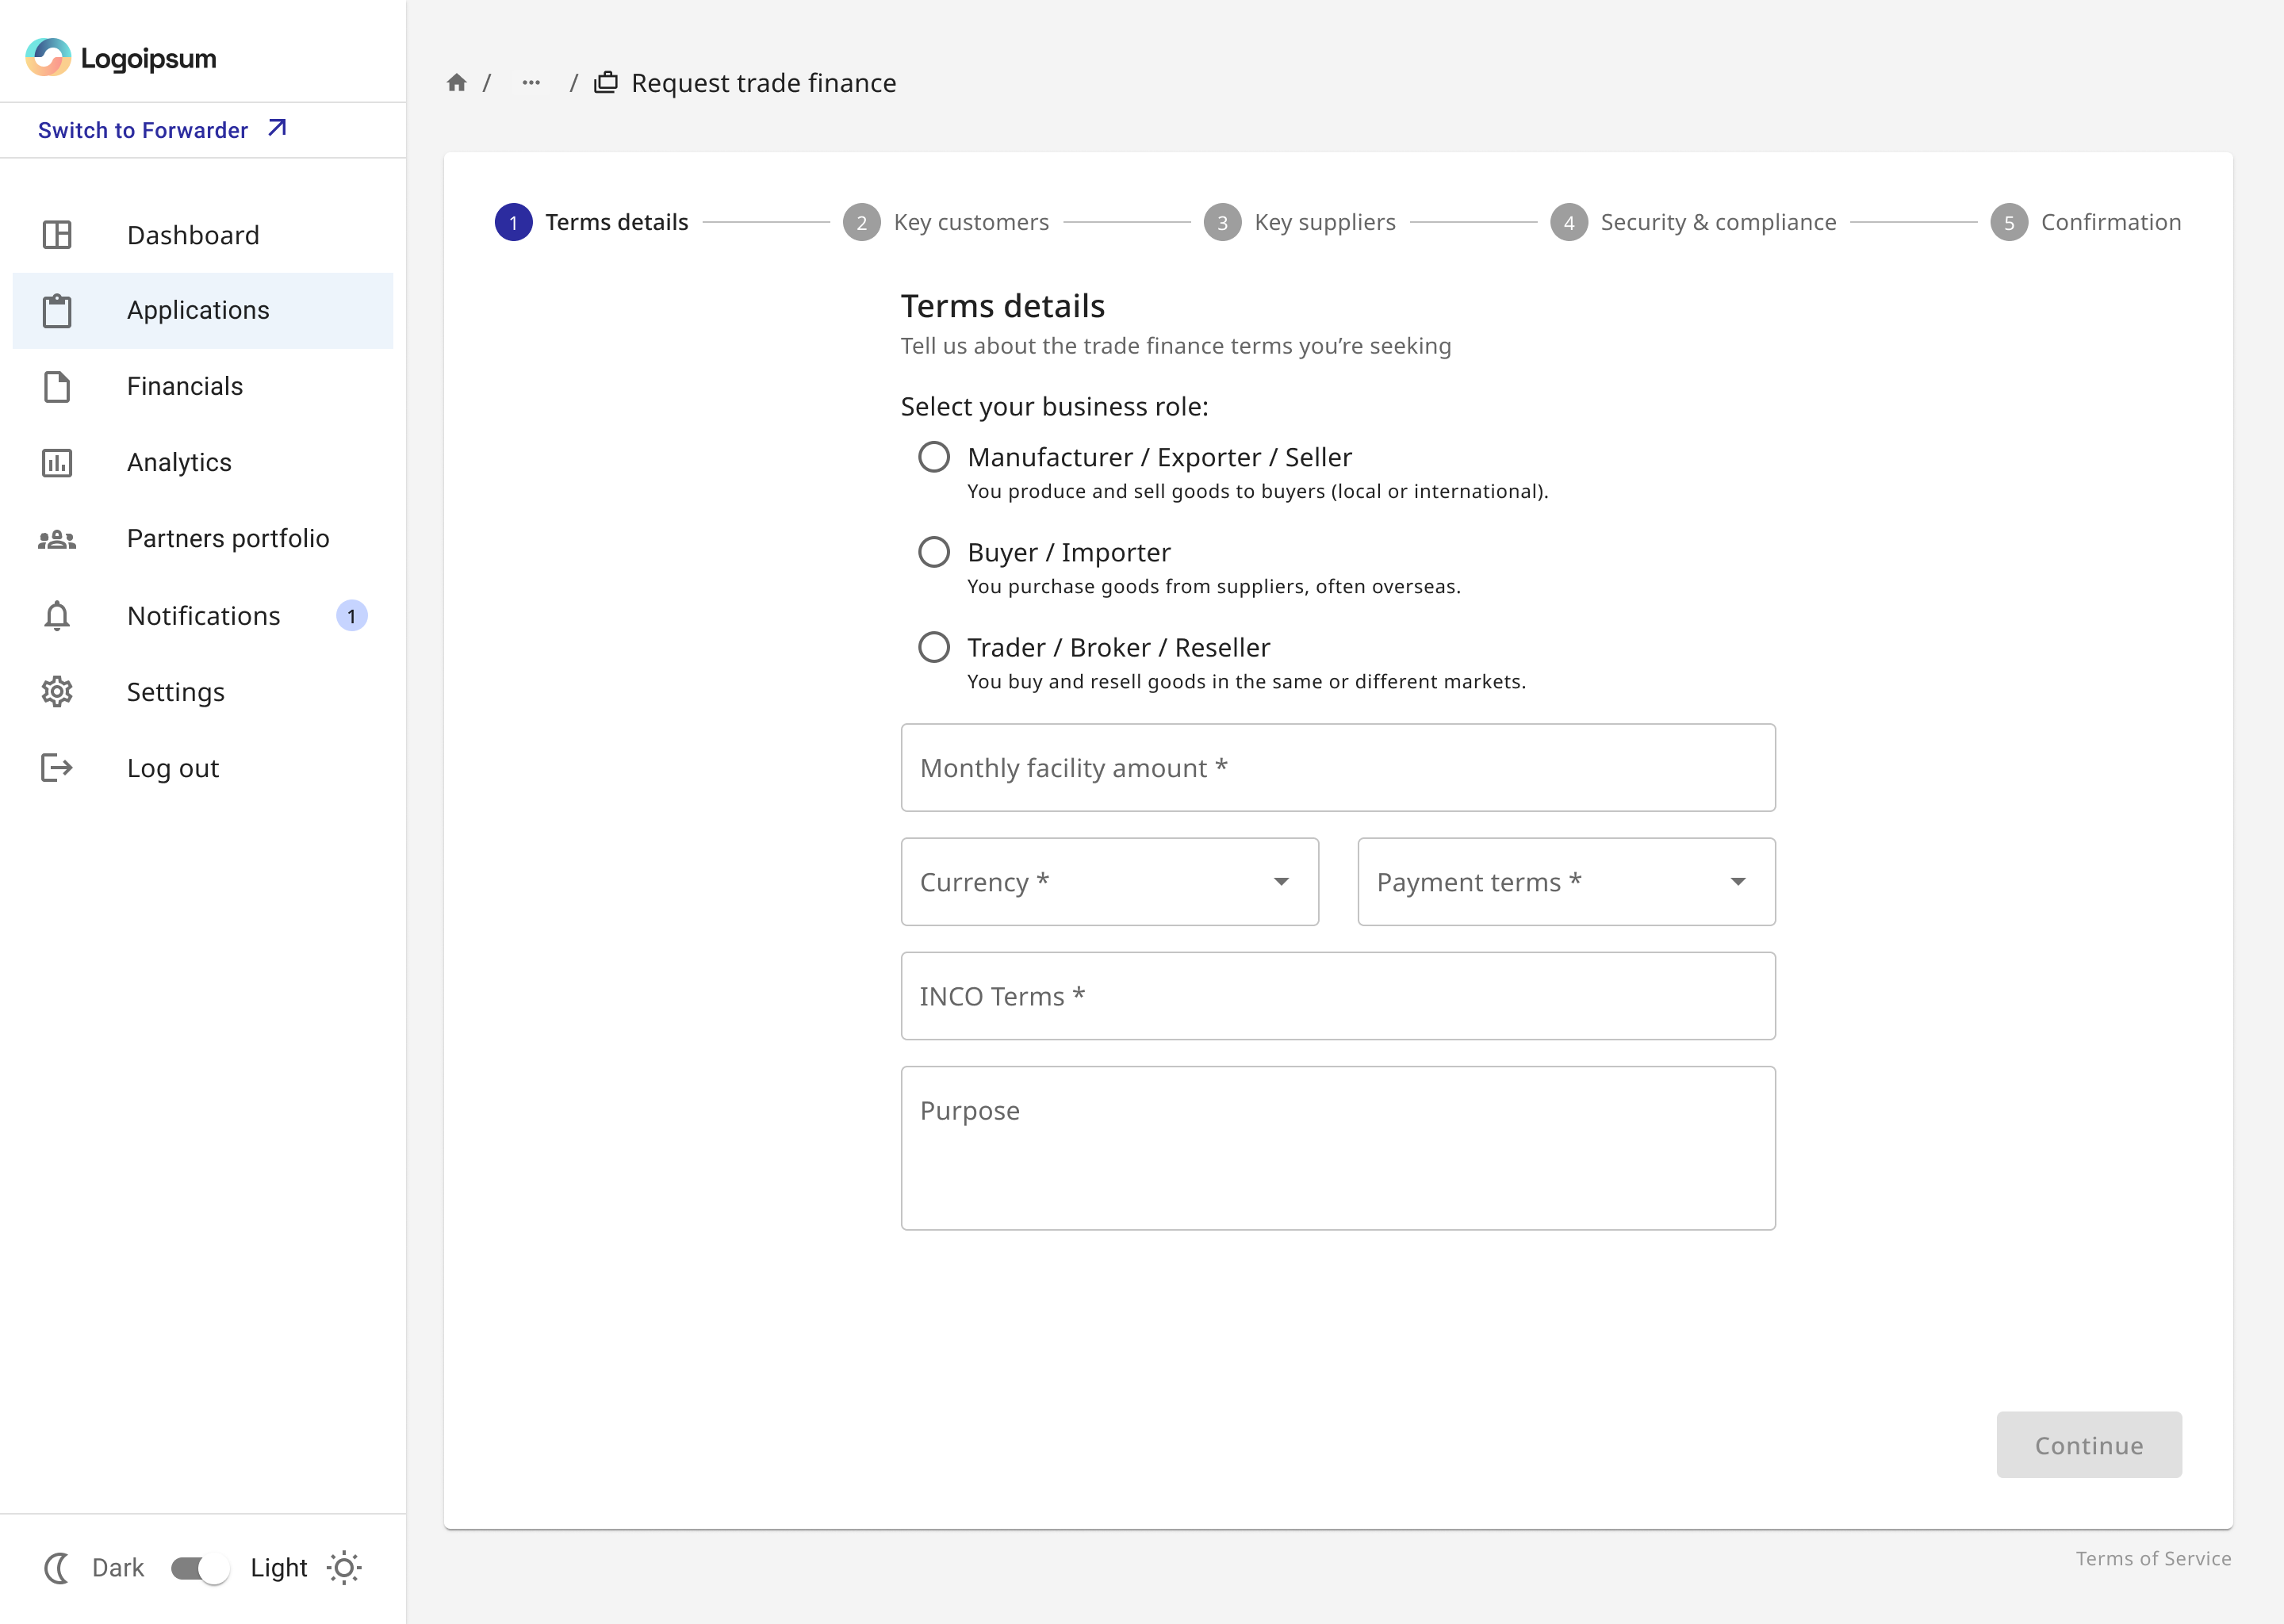Click the Dark mode moon icon
2284x1624 pixels.
pos(58,1568)
